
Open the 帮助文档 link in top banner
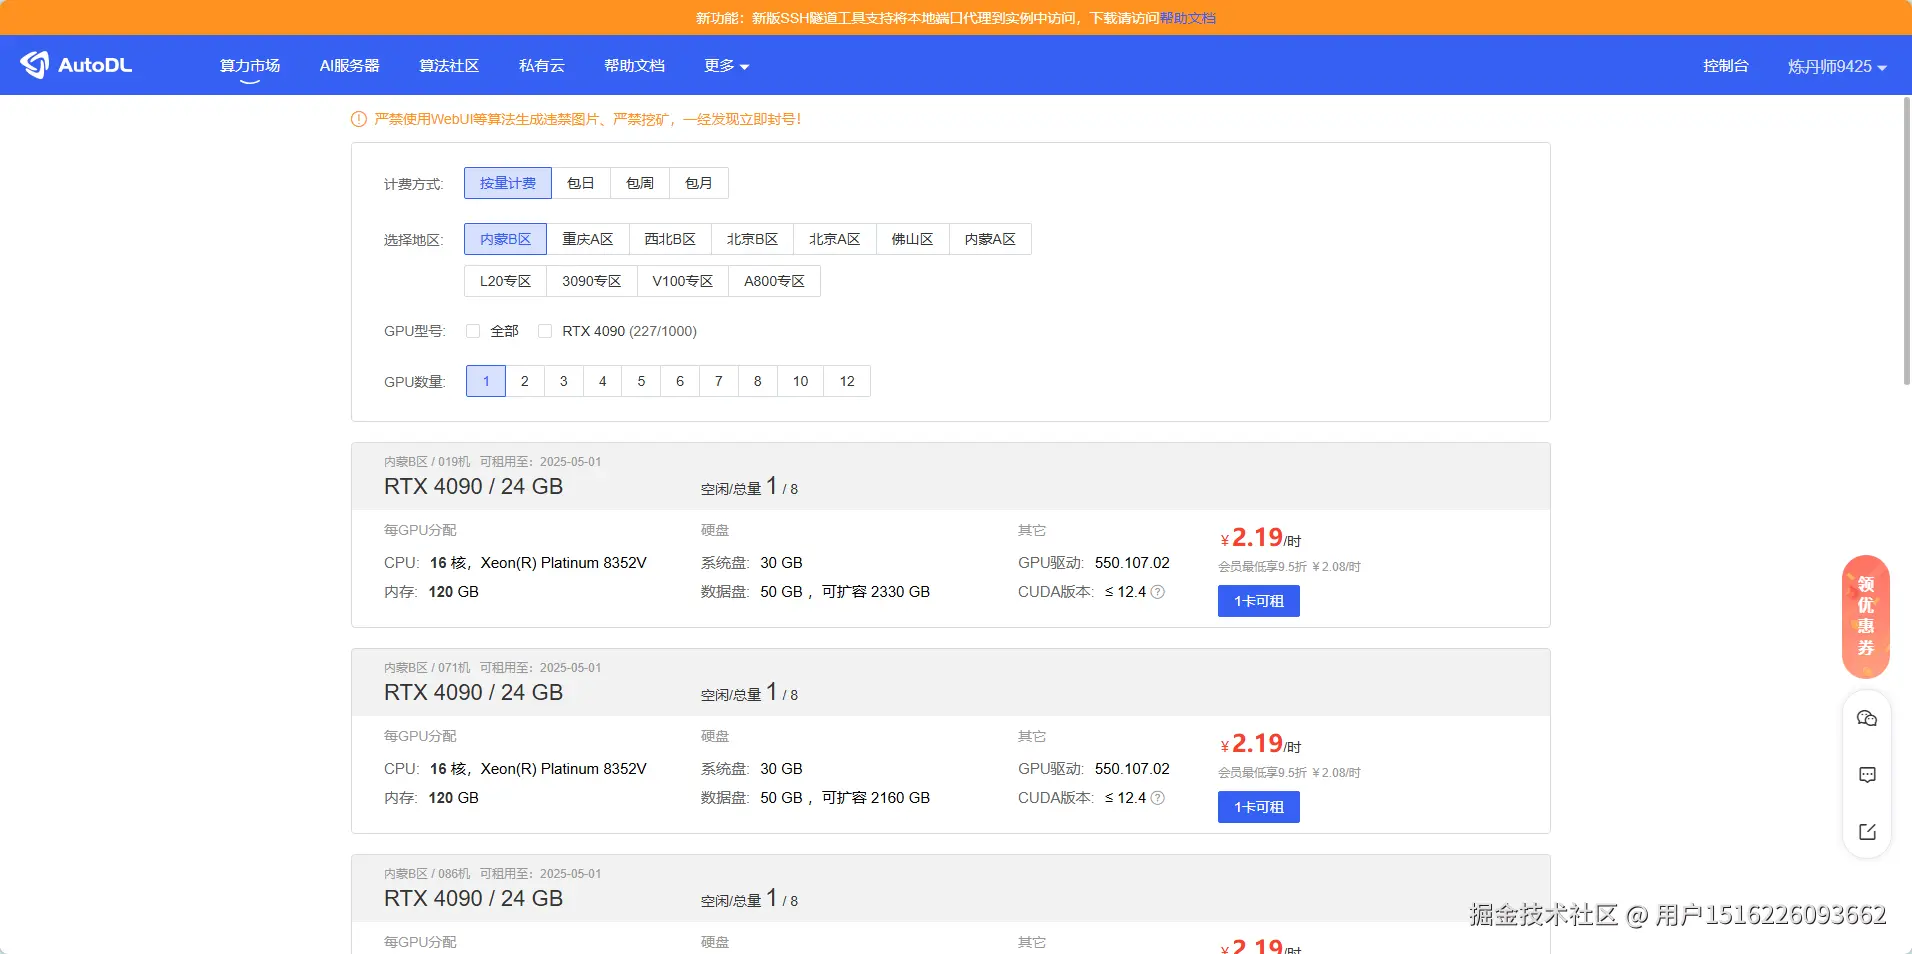1188,18
